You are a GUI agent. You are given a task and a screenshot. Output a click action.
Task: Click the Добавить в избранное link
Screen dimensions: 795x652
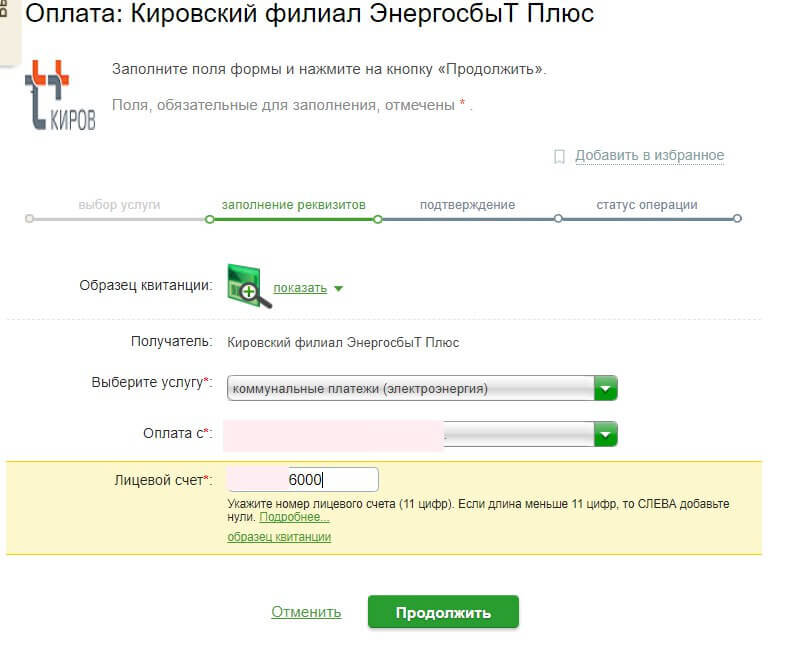pos(649,155)
